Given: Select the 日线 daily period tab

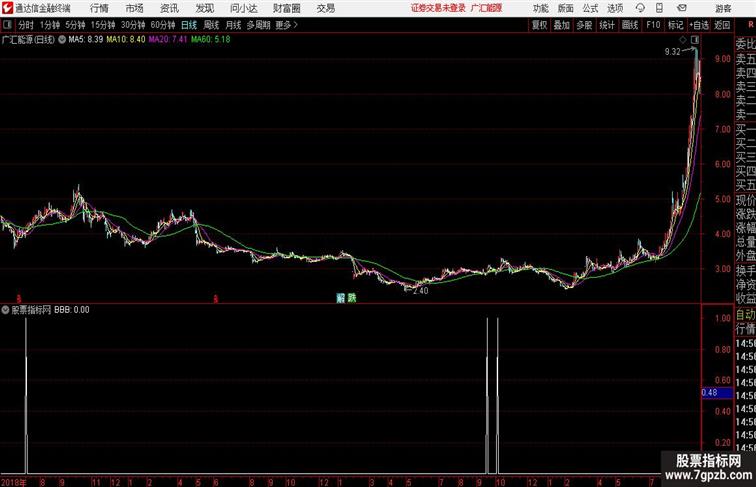Looking at the screenshot, I should (189, 25).
